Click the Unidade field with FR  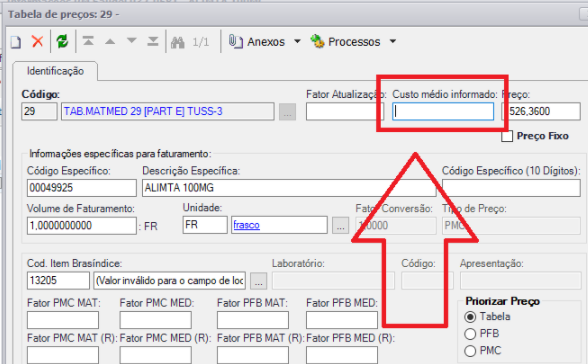[x=205, y=225]
